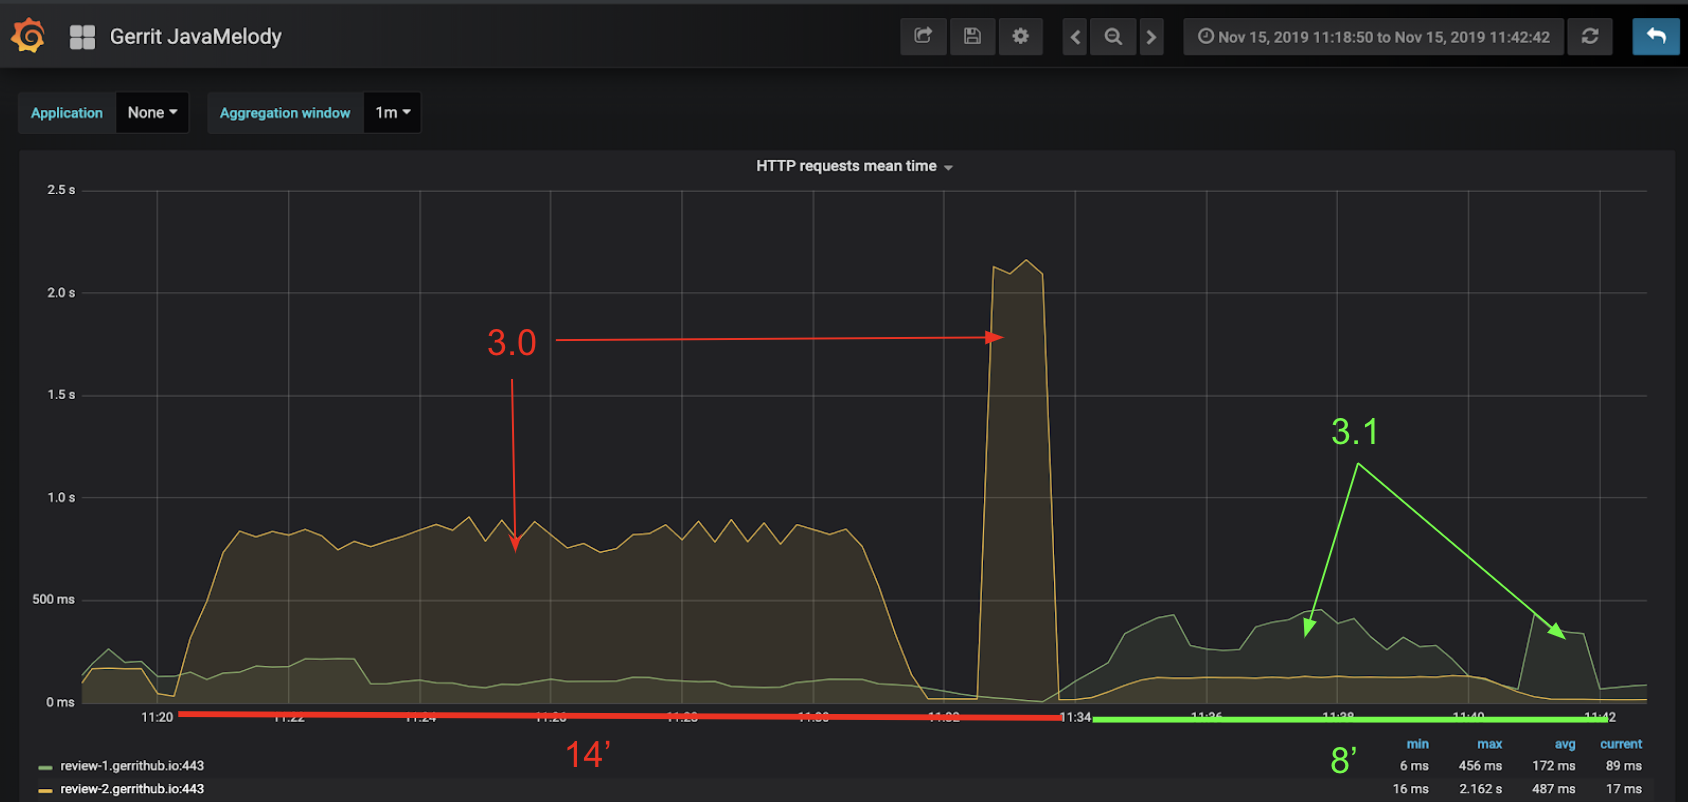Zoom out the time range
Screen dimensions: 1688x802
click(x=1113, y=37)
